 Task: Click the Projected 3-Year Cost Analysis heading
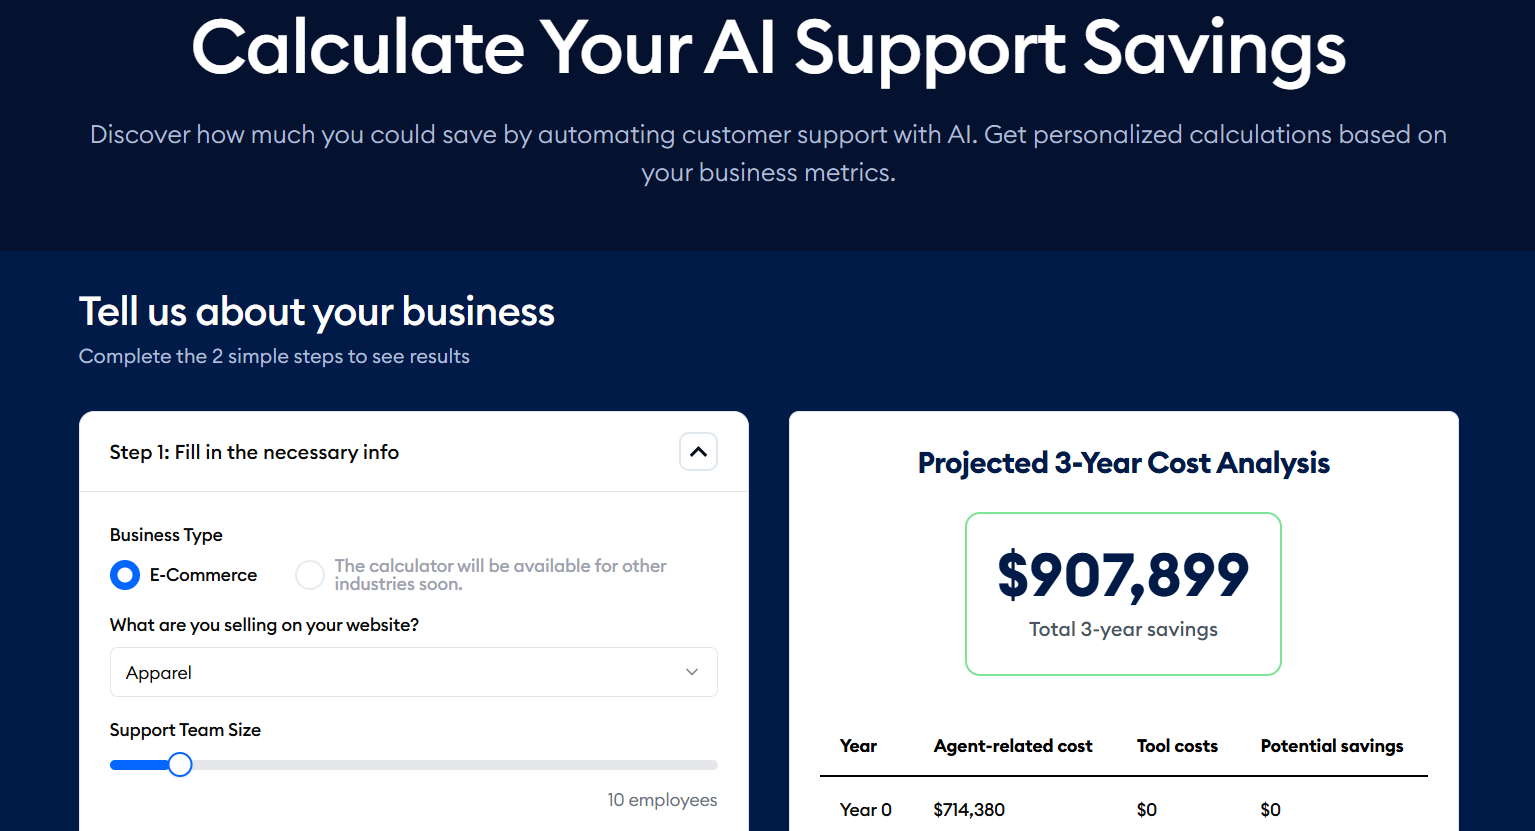tap(1122, 463)
